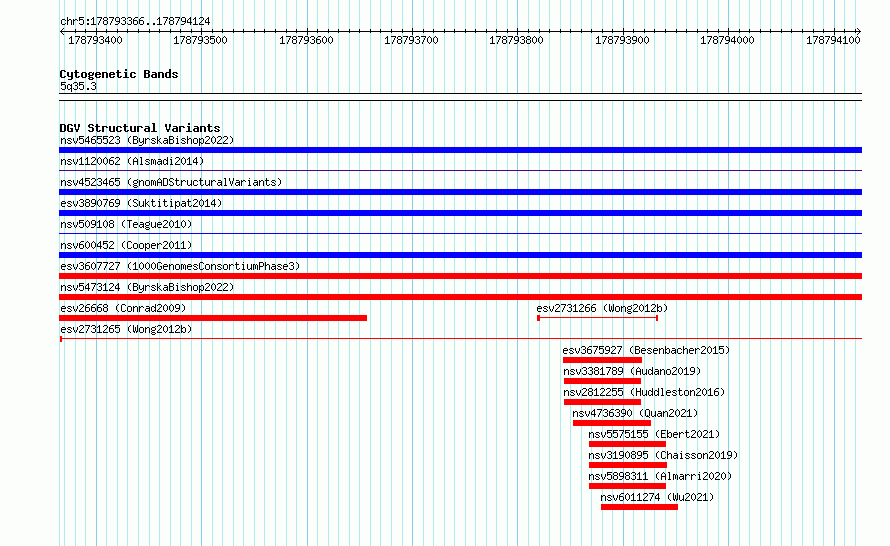Click ruler position 178793600
Screen dimensions: 890x546
tap(306, 40)
